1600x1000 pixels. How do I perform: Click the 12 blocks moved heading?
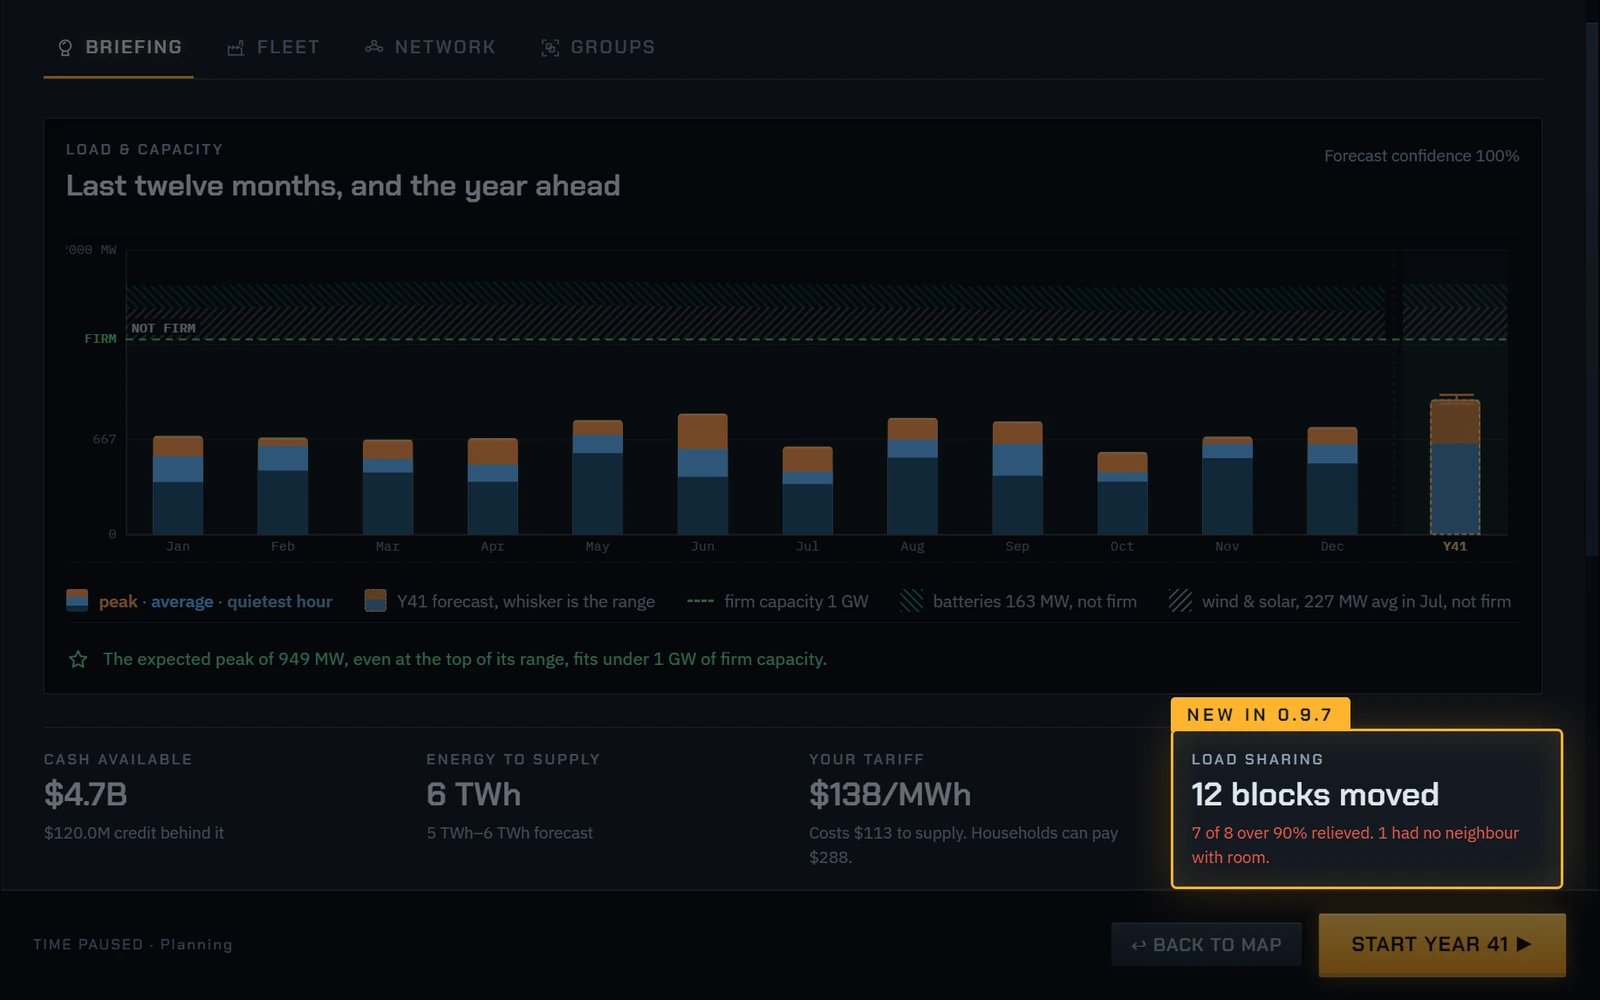pos(1315,794)
